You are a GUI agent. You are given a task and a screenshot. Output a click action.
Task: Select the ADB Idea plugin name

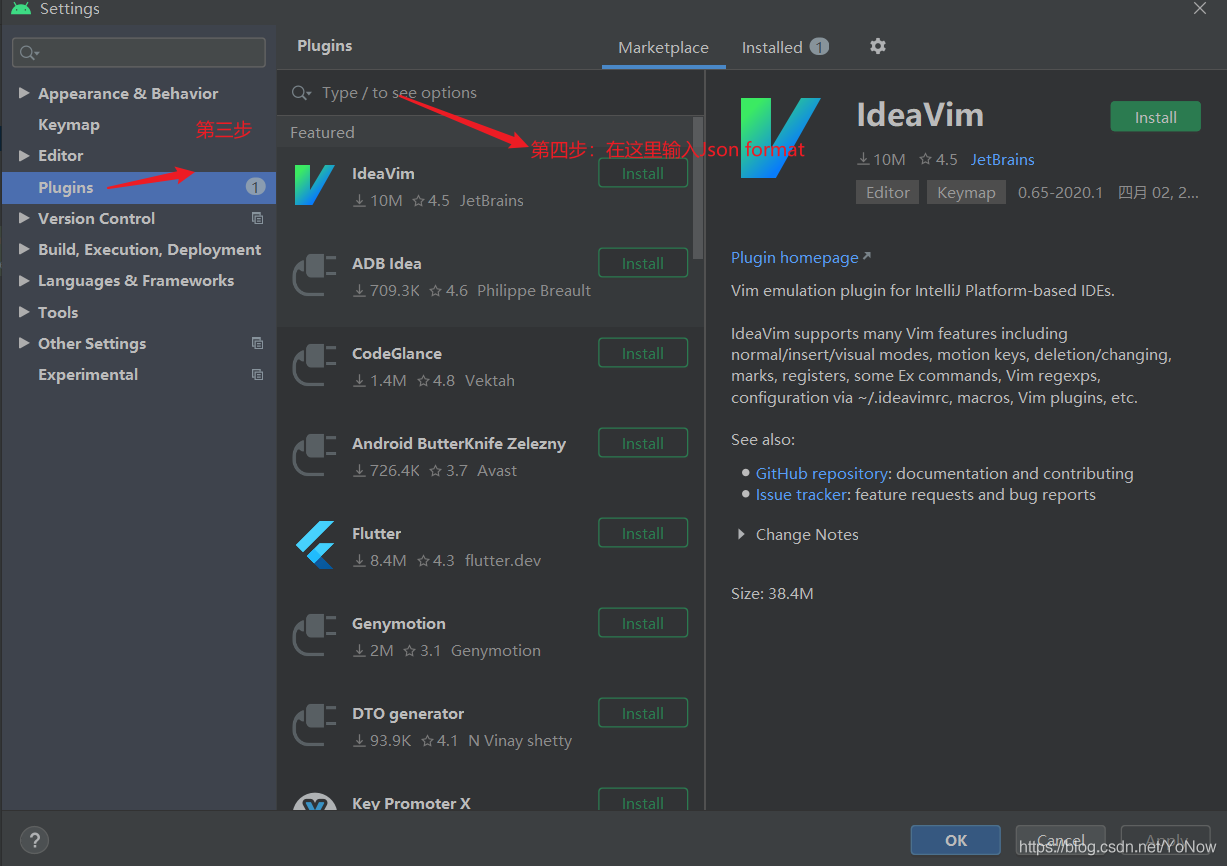point(387,263)
